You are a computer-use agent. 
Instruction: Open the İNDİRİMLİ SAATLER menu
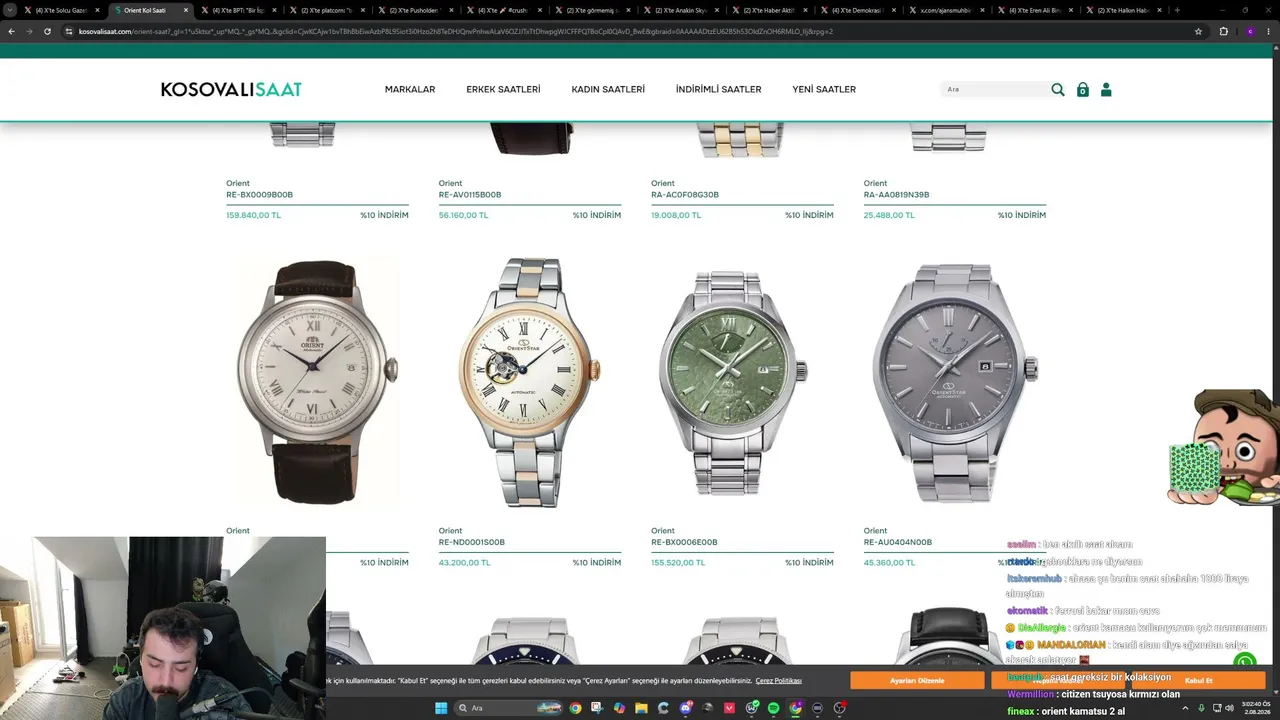point(718,90)
